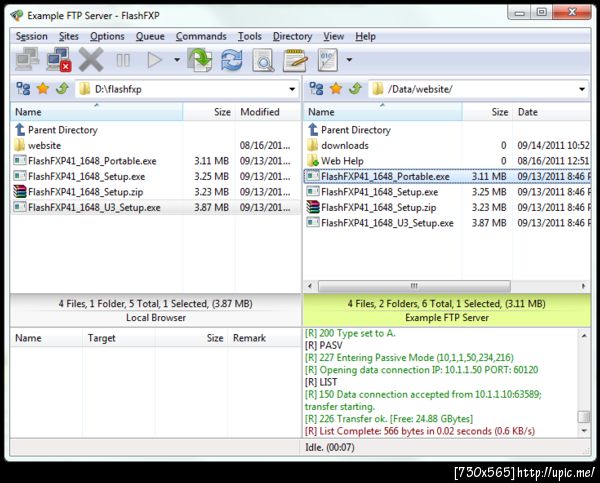Click the Local Browser status label
This screenshot has height=483, width=600.
[x=156, y=318]
